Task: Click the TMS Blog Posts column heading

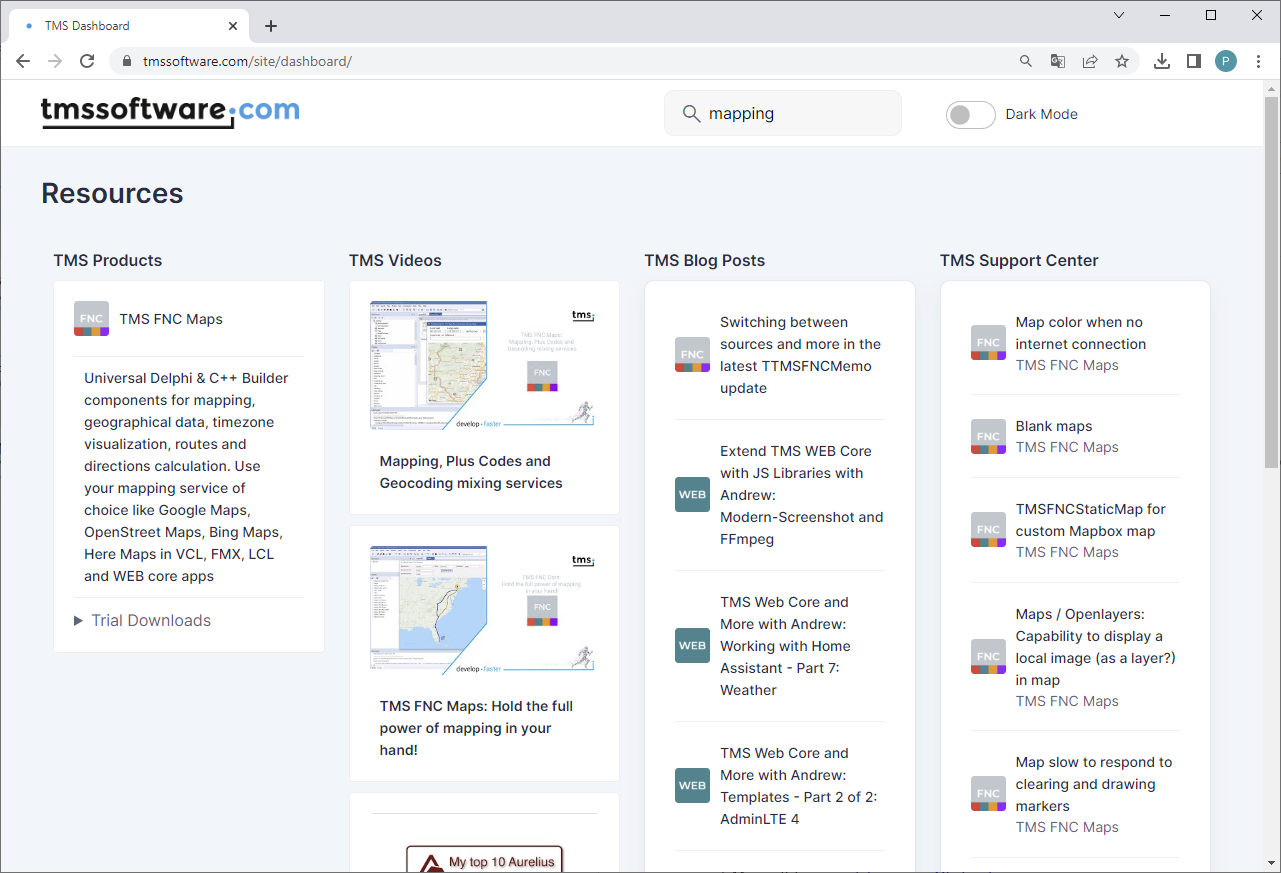Action: point(705,260)
